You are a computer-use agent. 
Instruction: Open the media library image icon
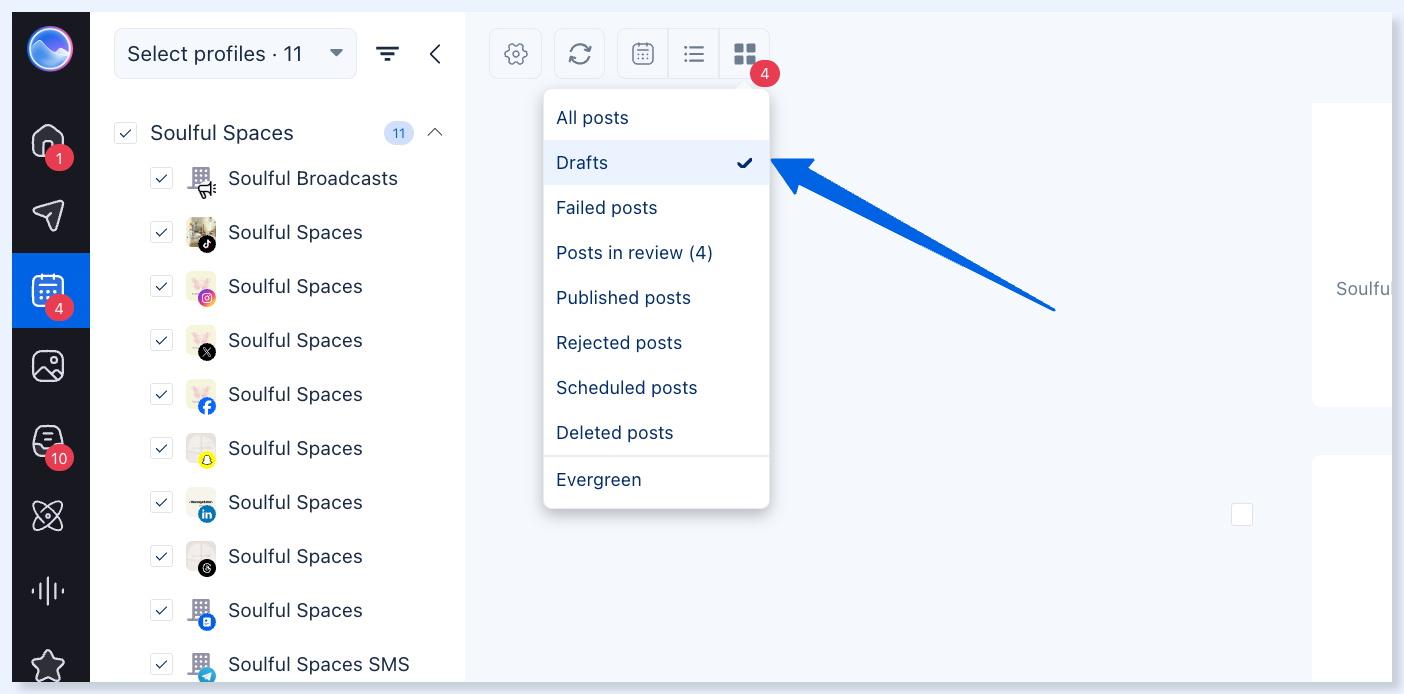point(48,366)
